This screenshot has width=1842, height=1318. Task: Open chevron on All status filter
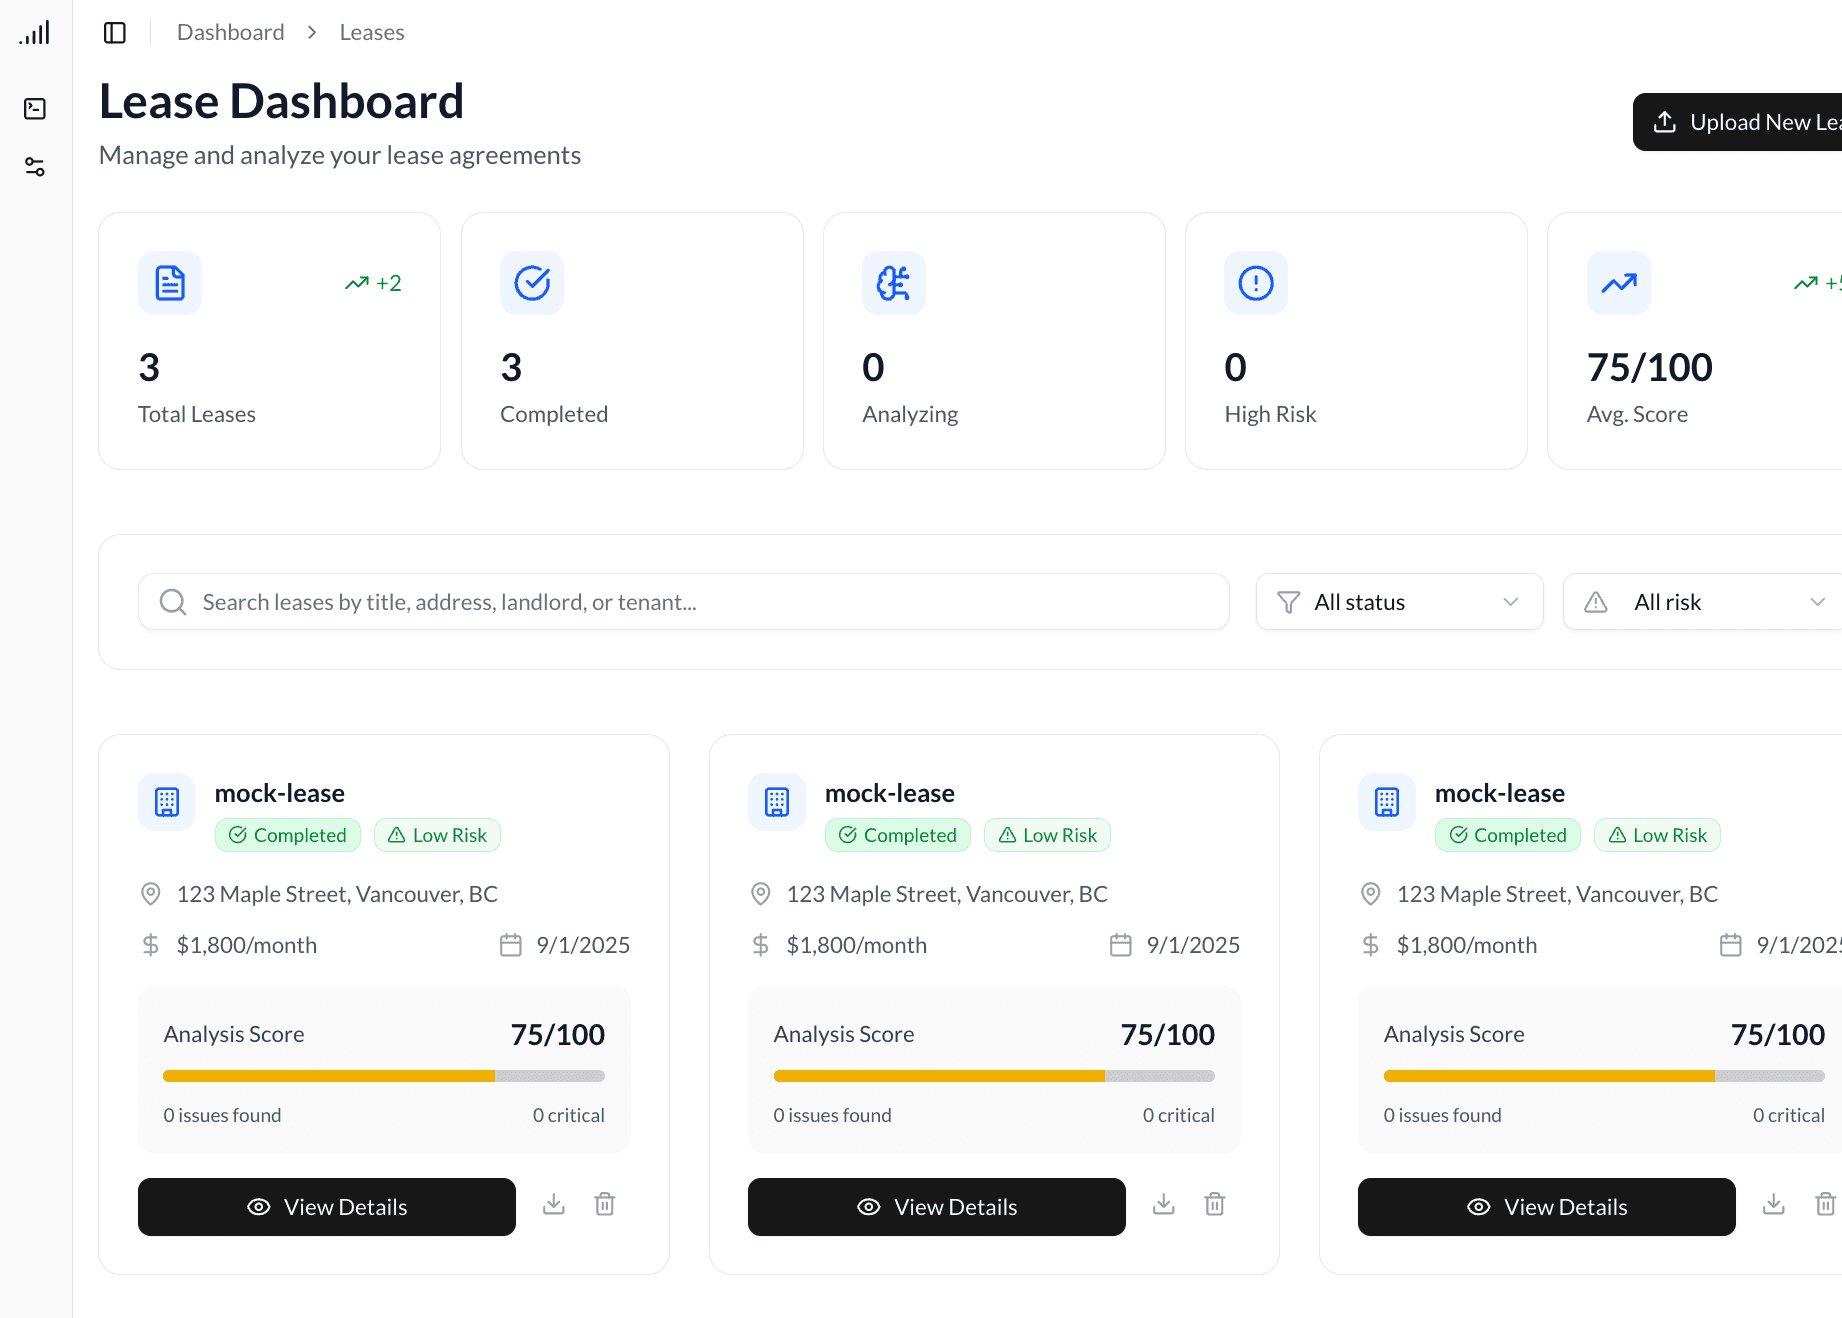[1510, 601]
